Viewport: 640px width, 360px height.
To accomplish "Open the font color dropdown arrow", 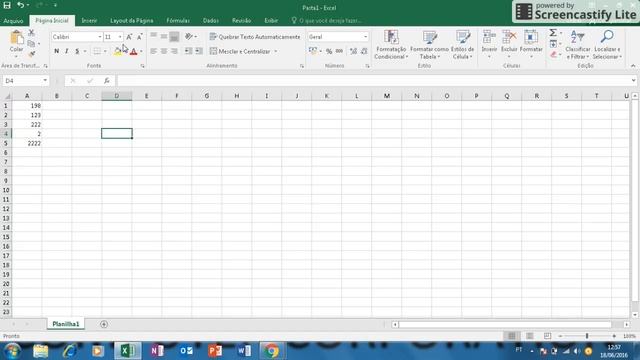I will coord(141,51).
